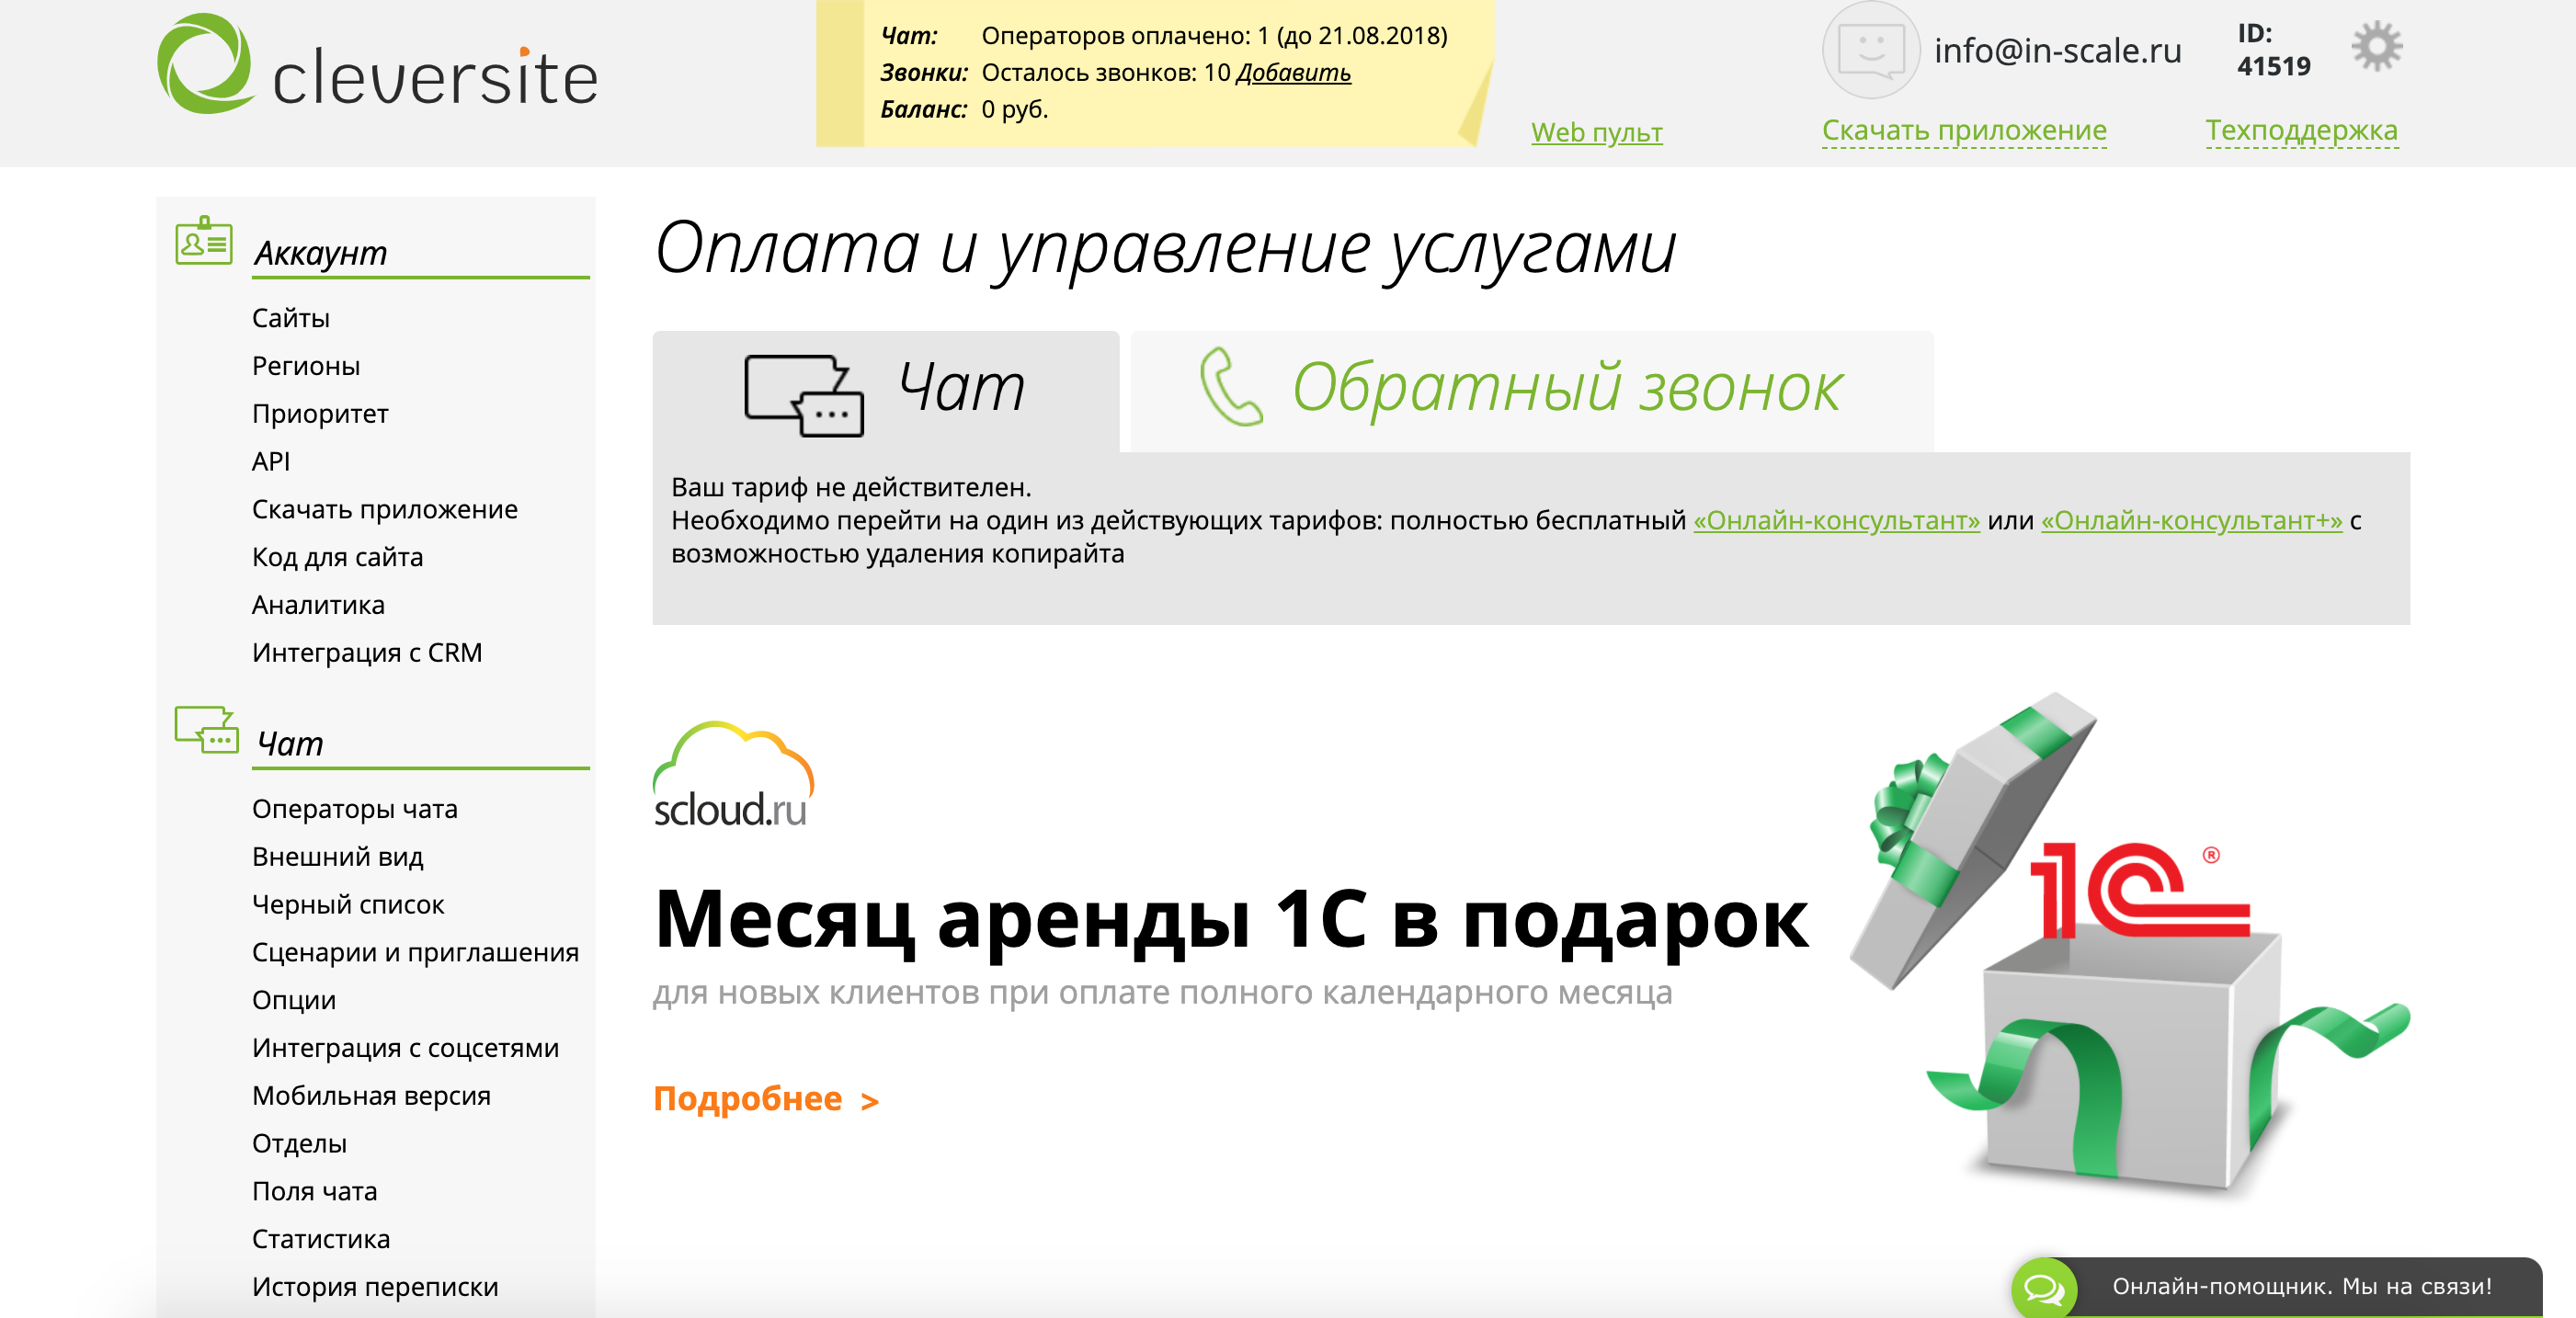Click Скачать приложение link in header
Image resolution: width=2576 pixels, height=1318 pixels.
tap(1964, 130)
